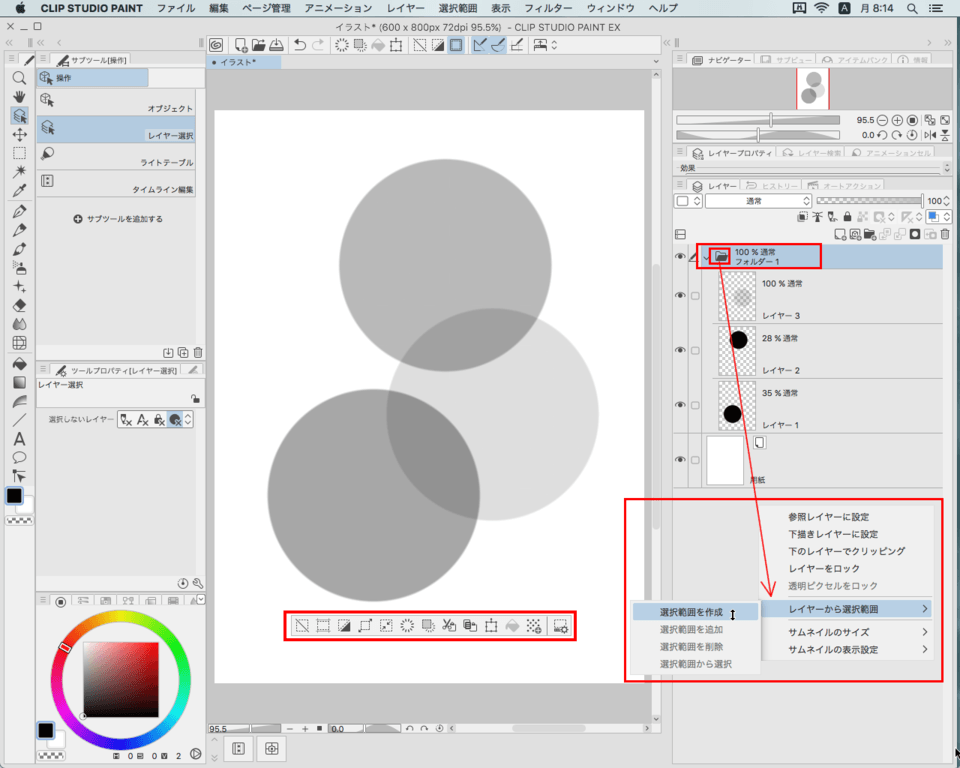
Task: Open 選択しないレイヤー options stepper
Action: [188, 420]
